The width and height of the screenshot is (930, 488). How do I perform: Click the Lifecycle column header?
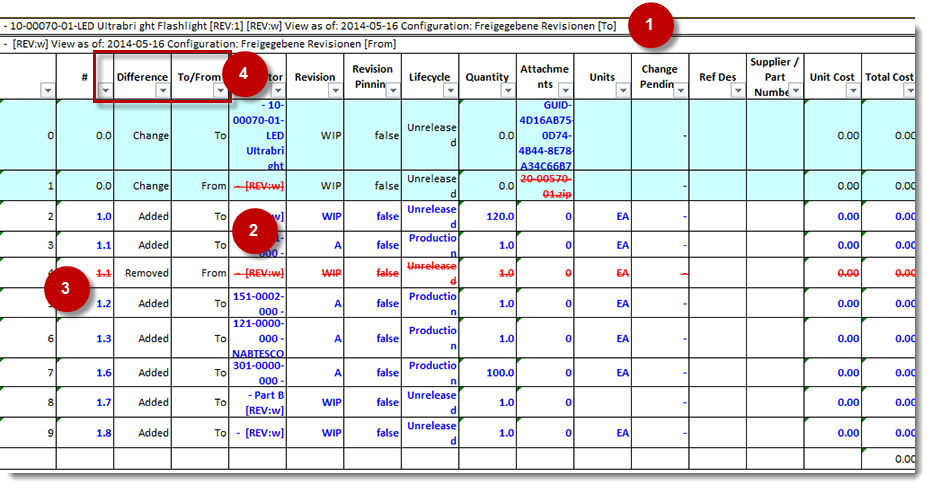(429, 77)
